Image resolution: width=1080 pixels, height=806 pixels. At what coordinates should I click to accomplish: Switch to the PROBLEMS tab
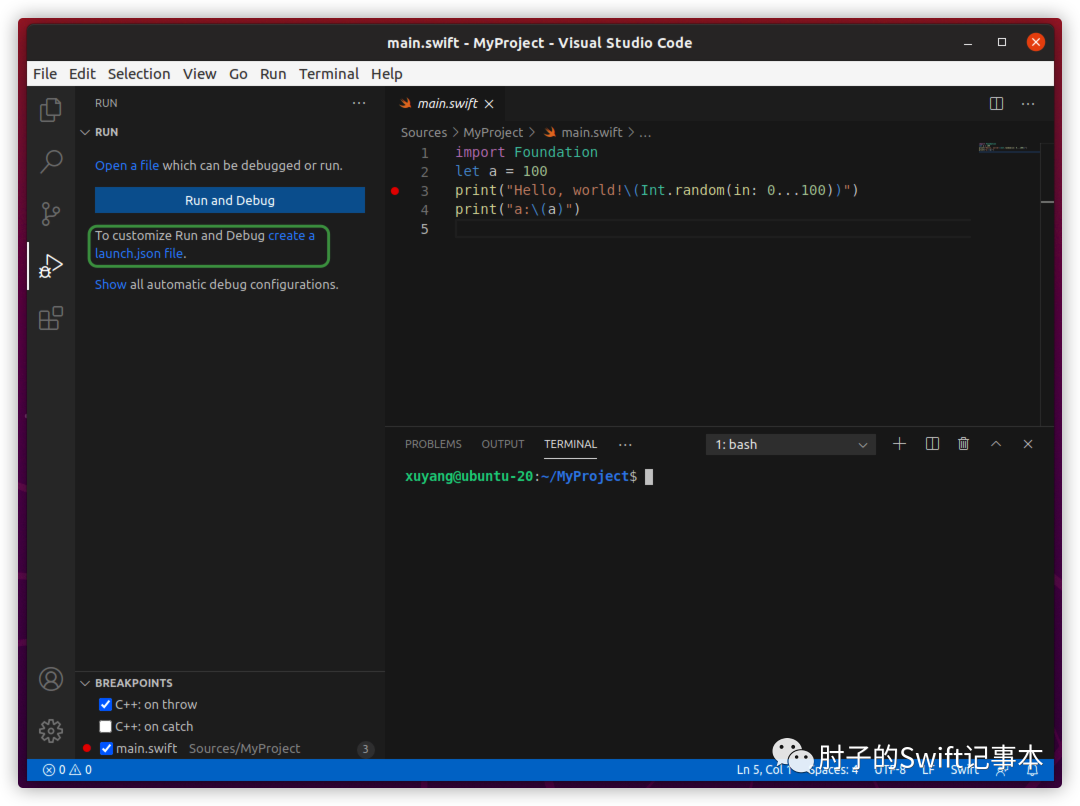(433, 444)
